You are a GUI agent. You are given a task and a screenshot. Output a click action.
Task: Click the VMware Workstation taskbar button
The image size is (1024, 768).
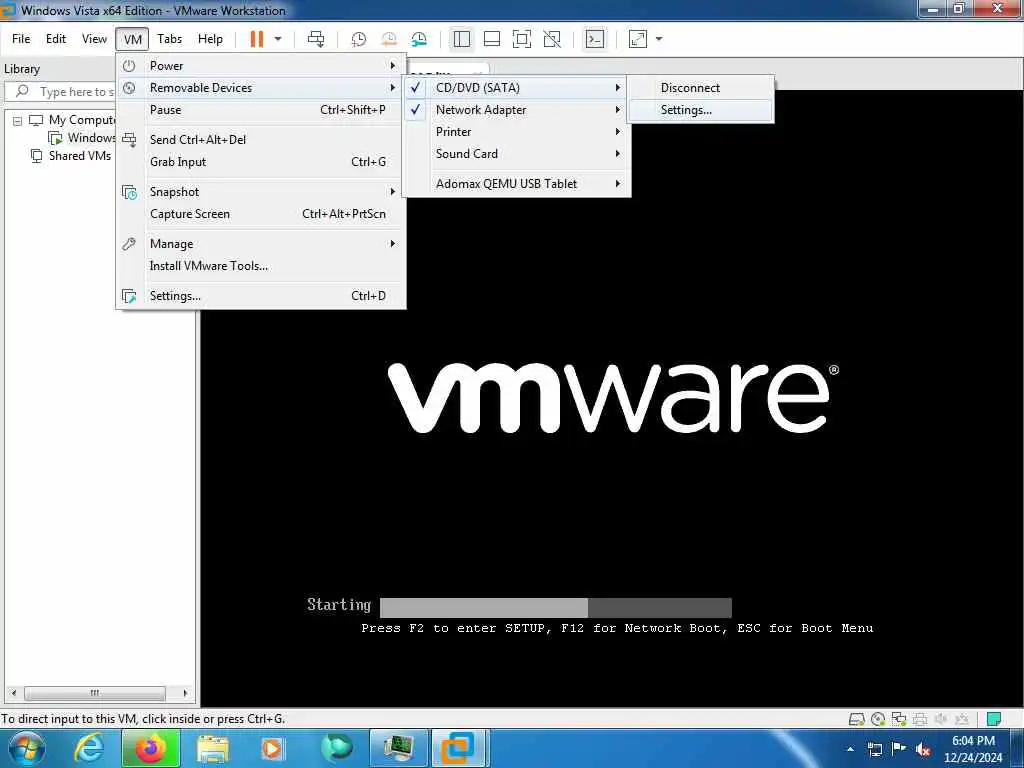coord(458,748)
